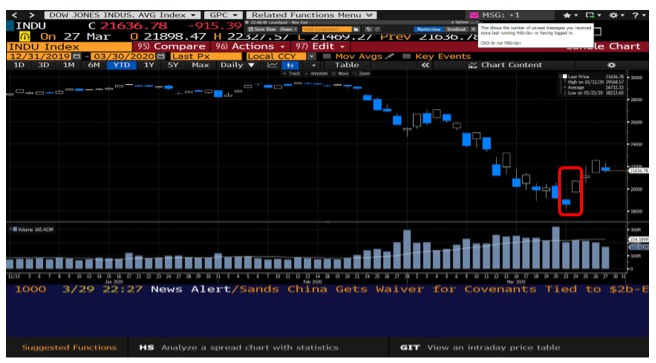Toggle the Key Events checkbox
The height and width of the screenshot is (363, 656).
[406, 56]
